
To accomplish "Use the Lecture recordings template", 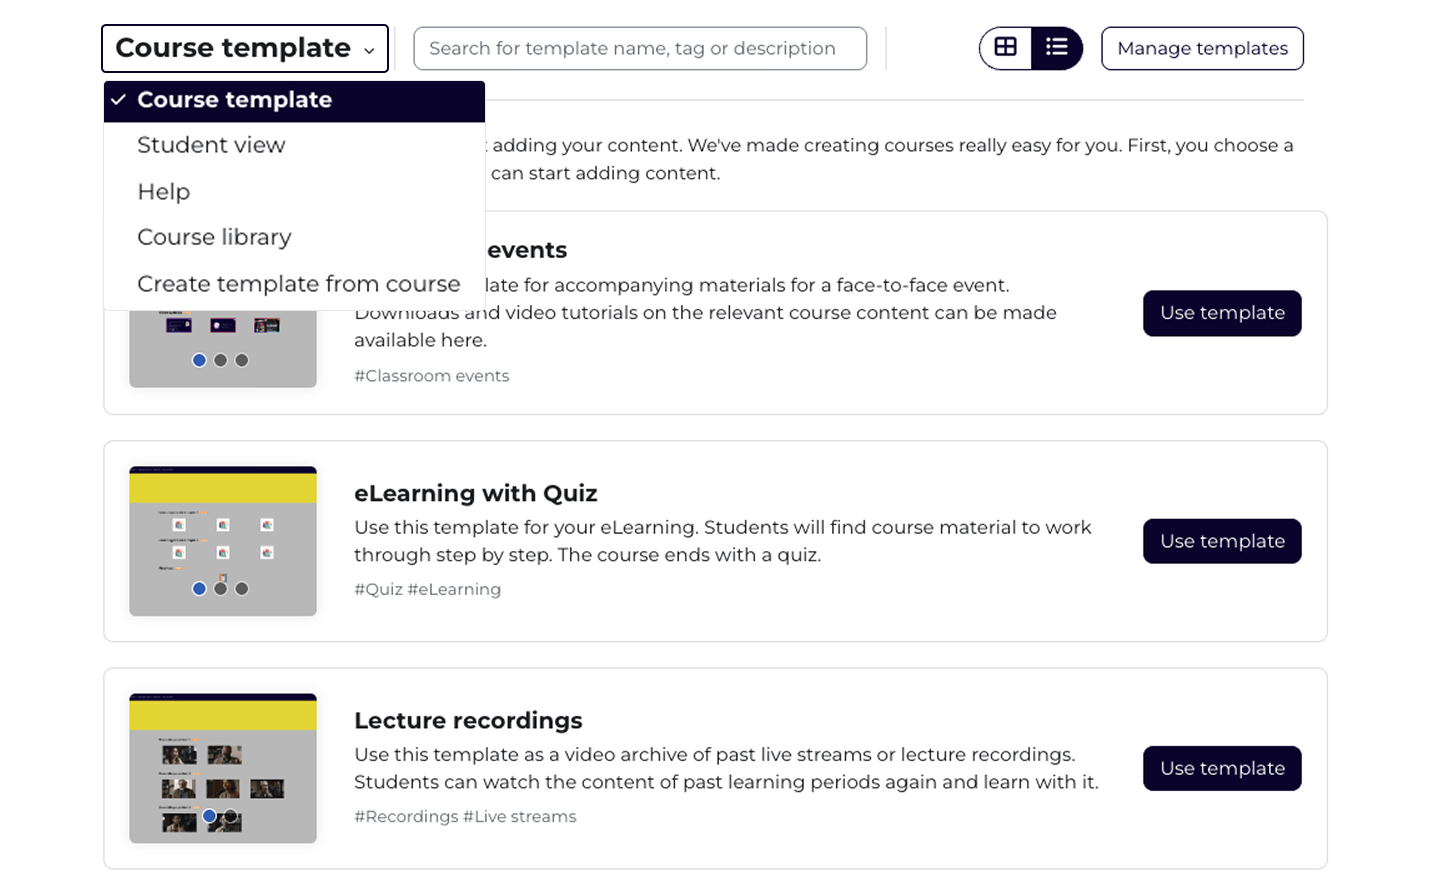I will coord(1222,768).
